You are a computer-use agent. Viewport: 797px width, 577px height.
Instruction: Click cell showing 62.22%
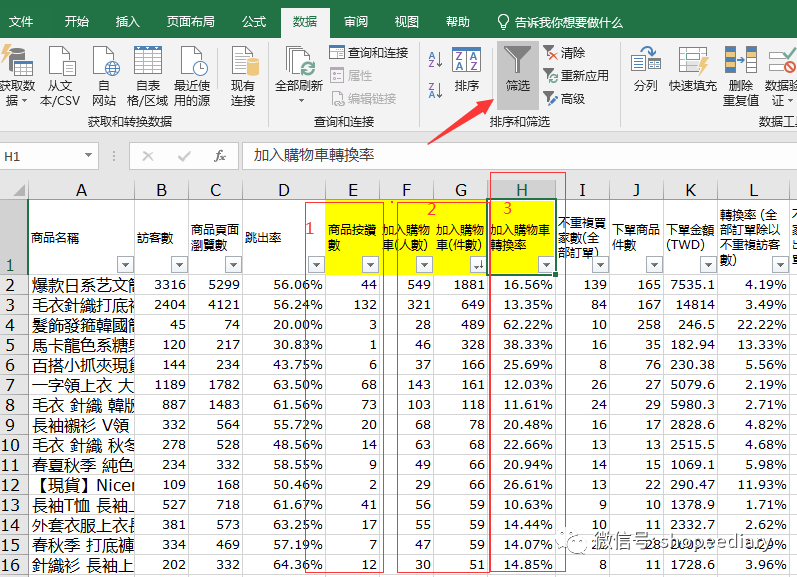[522, 325]
